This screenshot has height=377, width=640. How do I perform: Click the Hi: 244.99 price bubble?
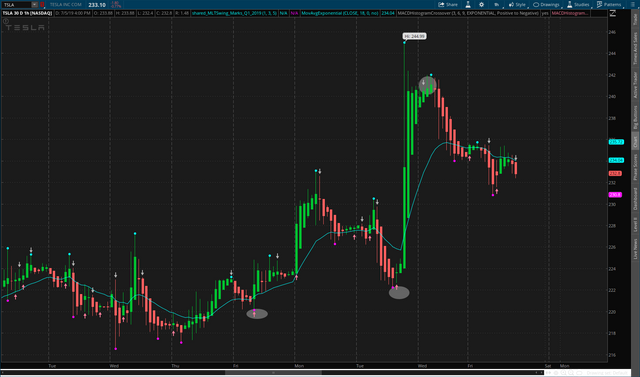coord(414,36)
